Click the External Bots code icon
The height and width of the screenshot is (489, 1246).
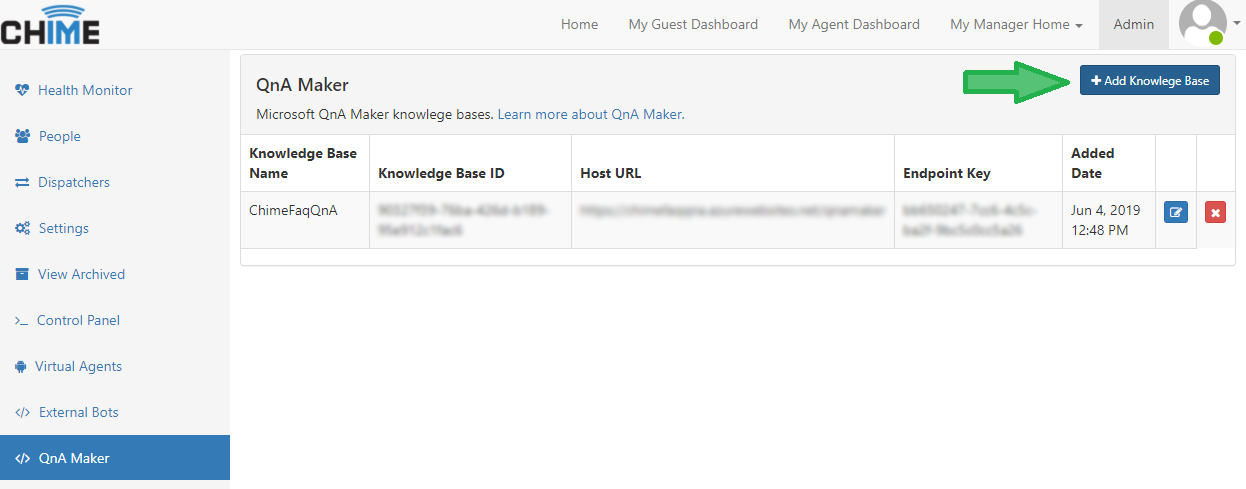point(23,412)
